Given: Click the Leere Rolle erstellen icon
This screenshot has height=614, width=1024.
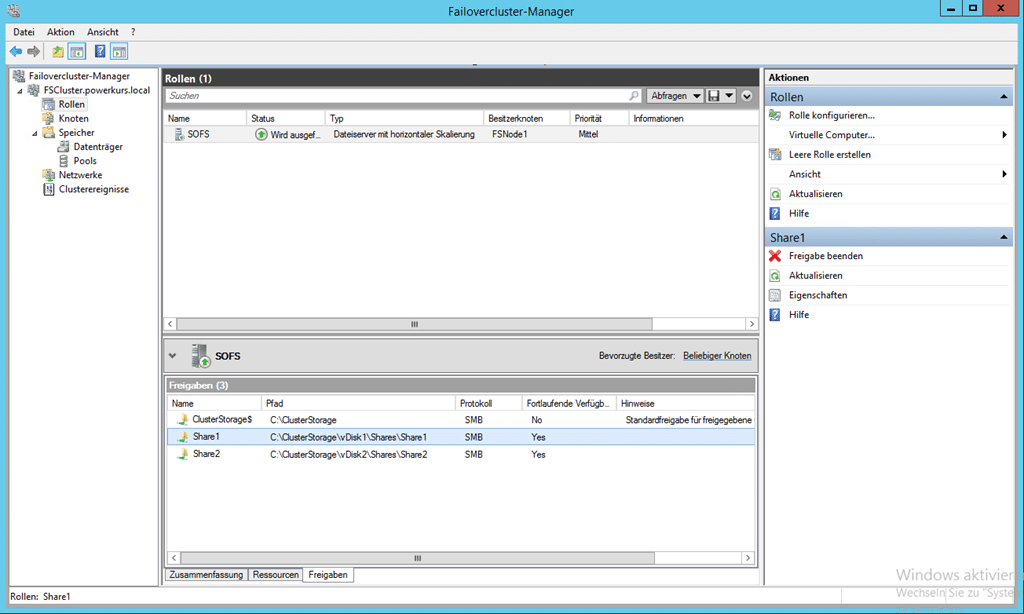Looking at the screenshot, I should [x=775, y=155].
